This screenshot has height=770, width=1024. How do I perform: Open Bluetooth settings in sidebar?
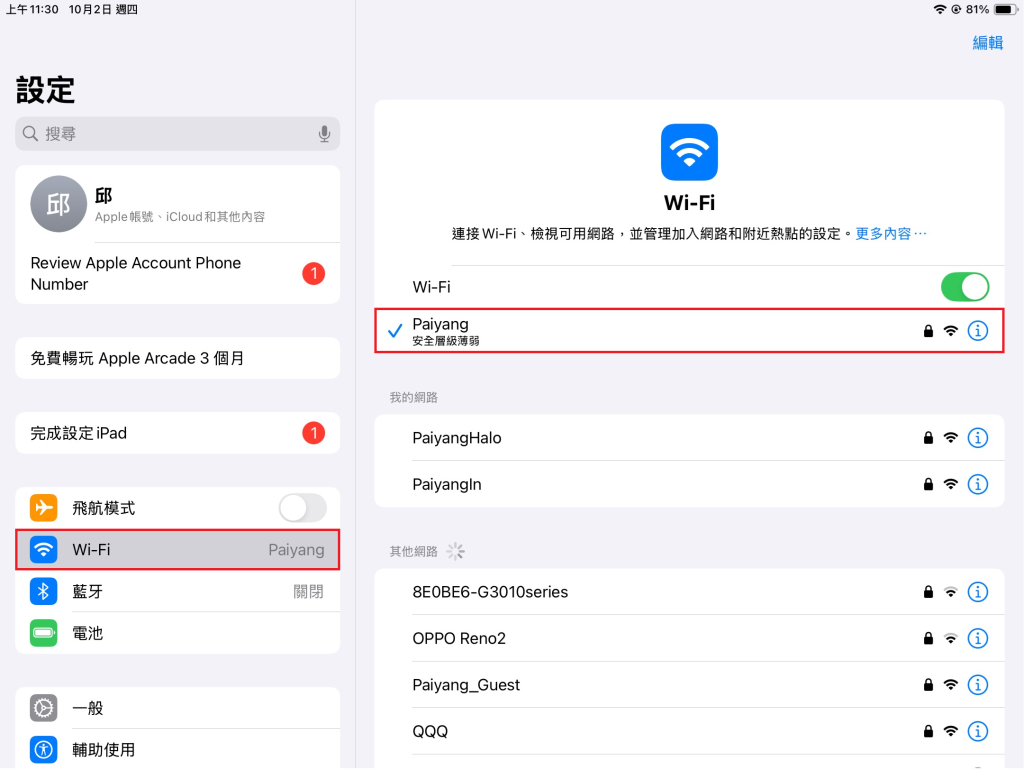coord(177,591)
